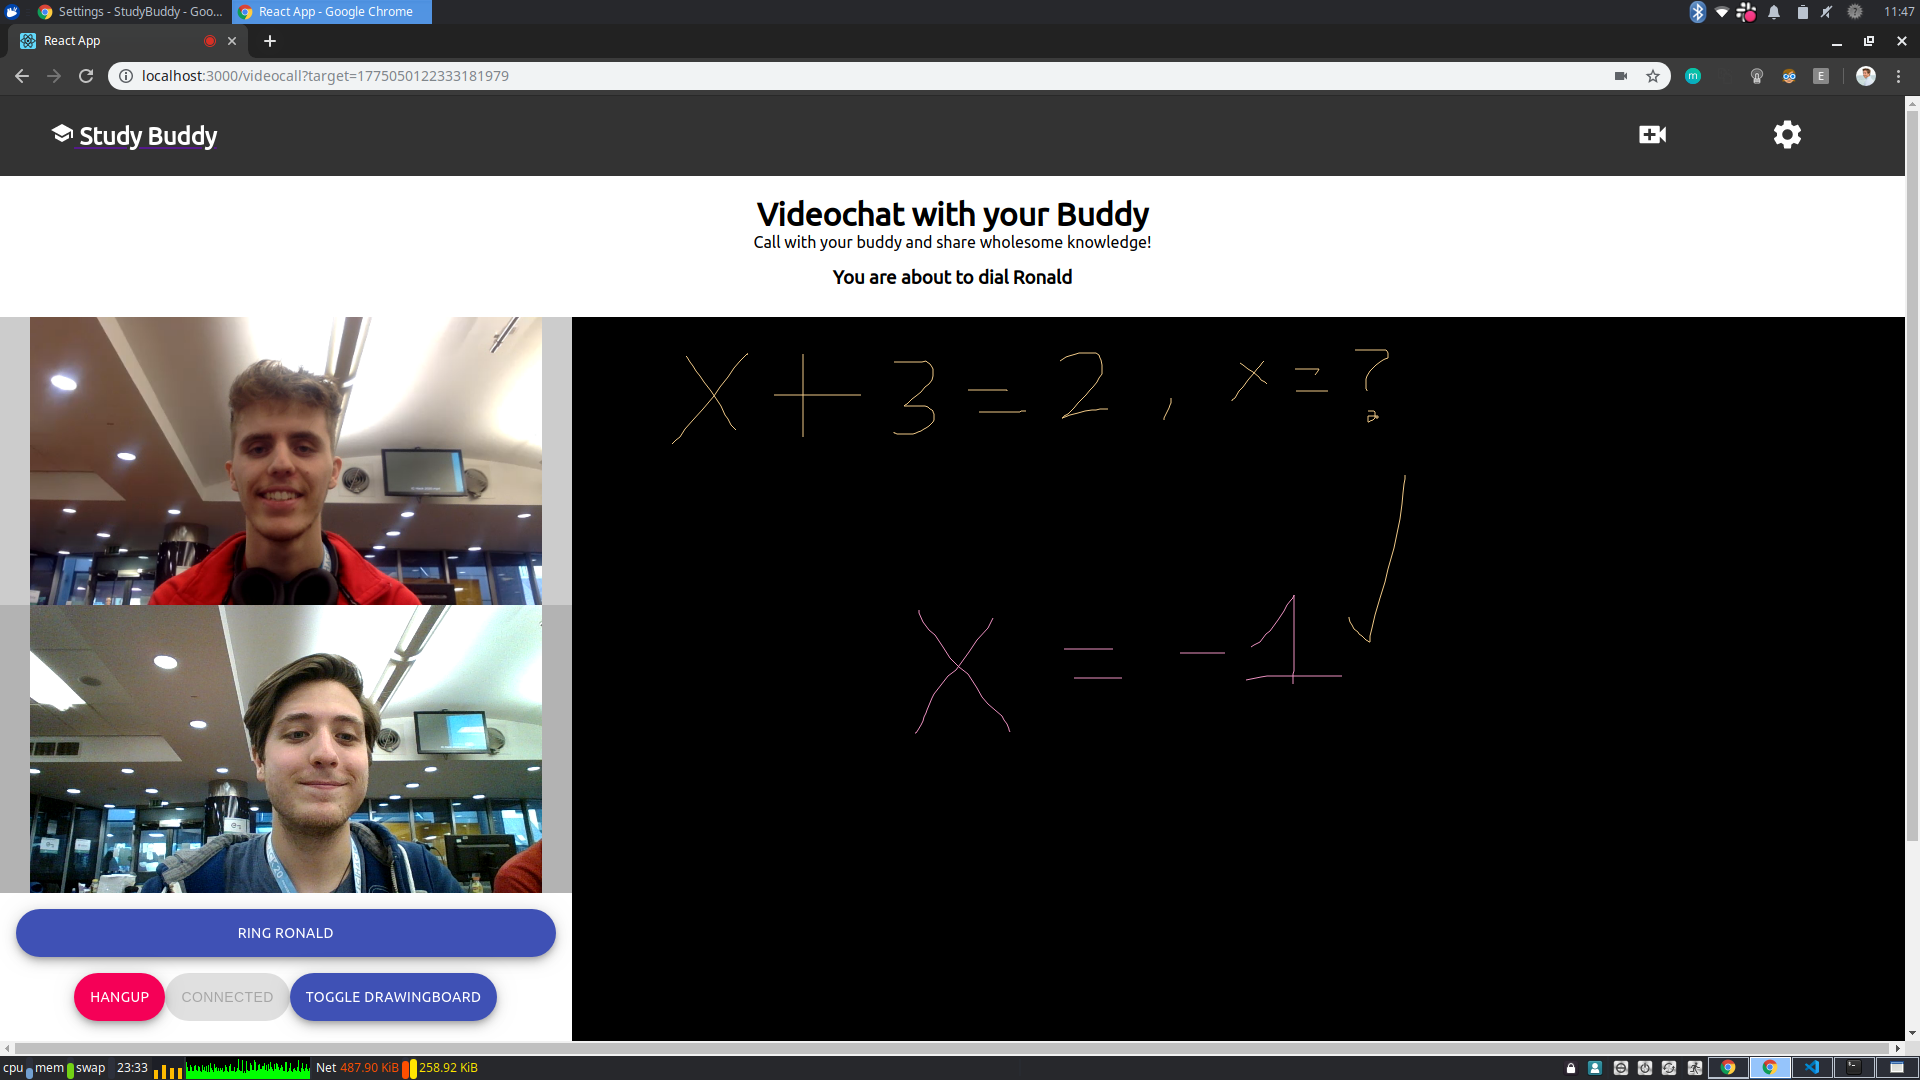The width and height of the screenshot is (1920, 1080).
Task: Click the disabled Connected button
Action: (227, 997)
